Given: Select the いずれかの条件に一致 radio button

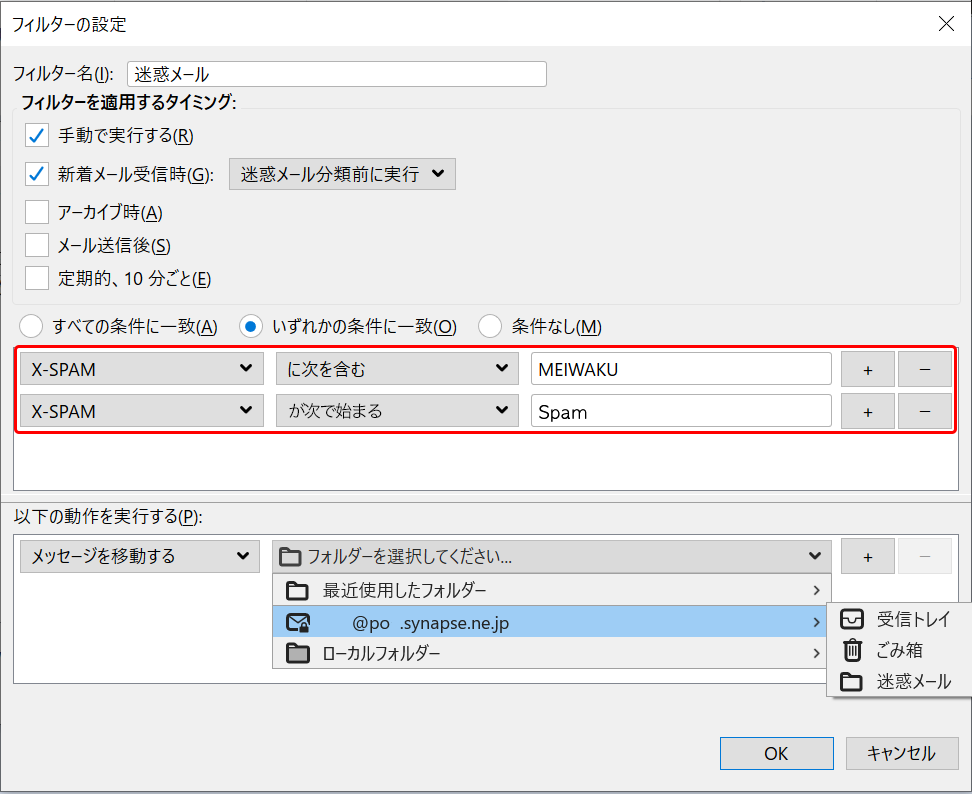Looking at the screenshot, I should [251, 326].
